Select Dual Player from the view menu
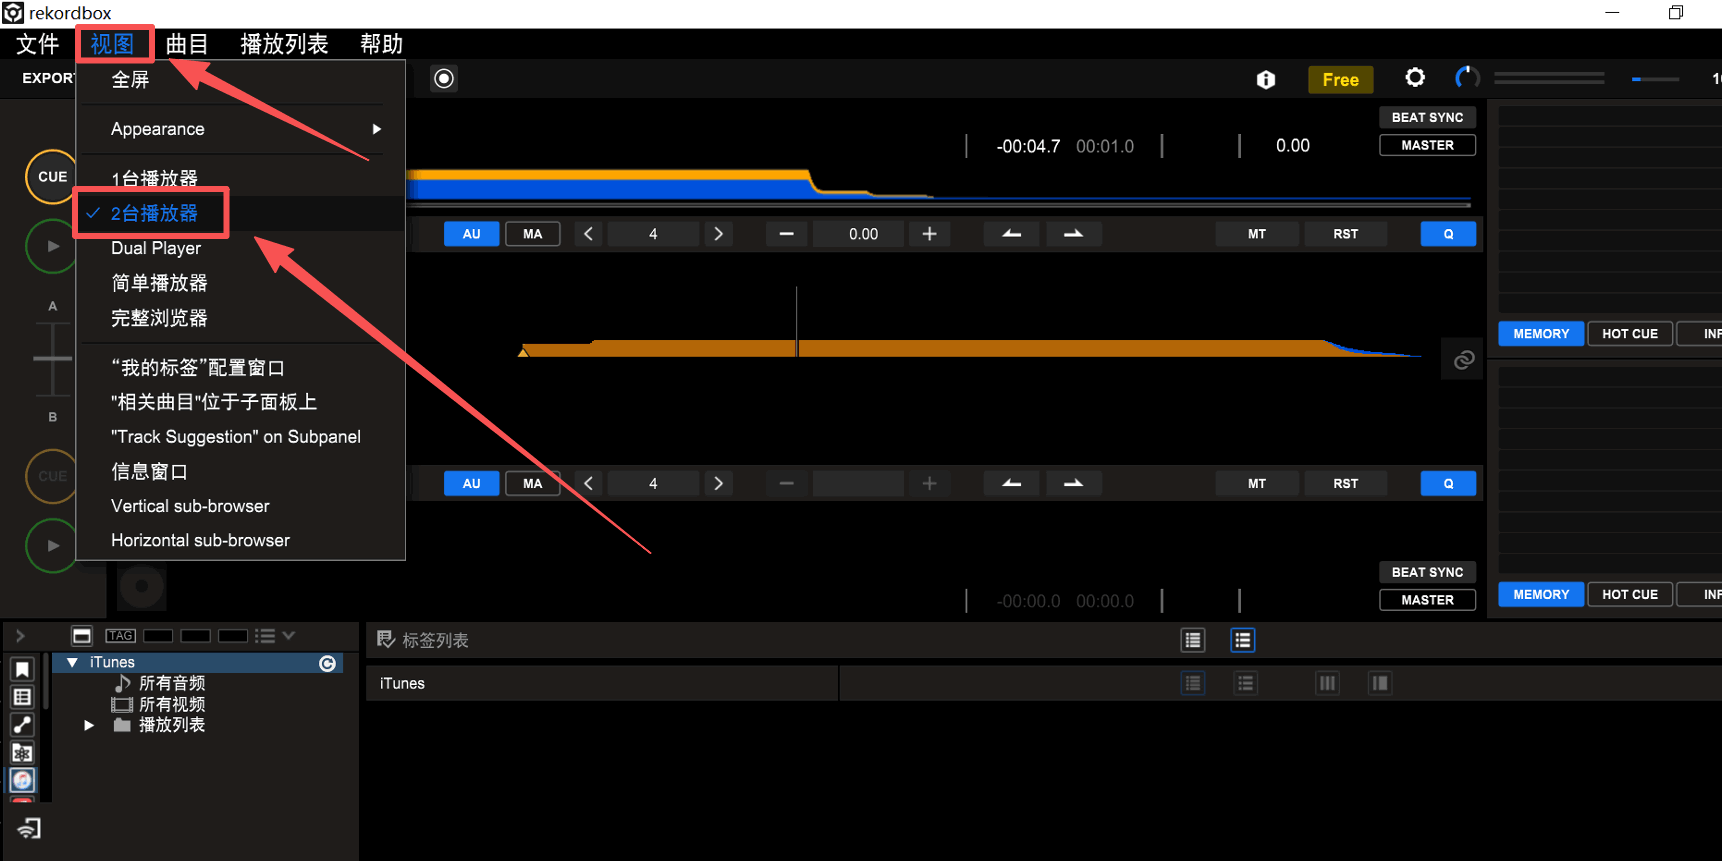 tap(156, 248)
